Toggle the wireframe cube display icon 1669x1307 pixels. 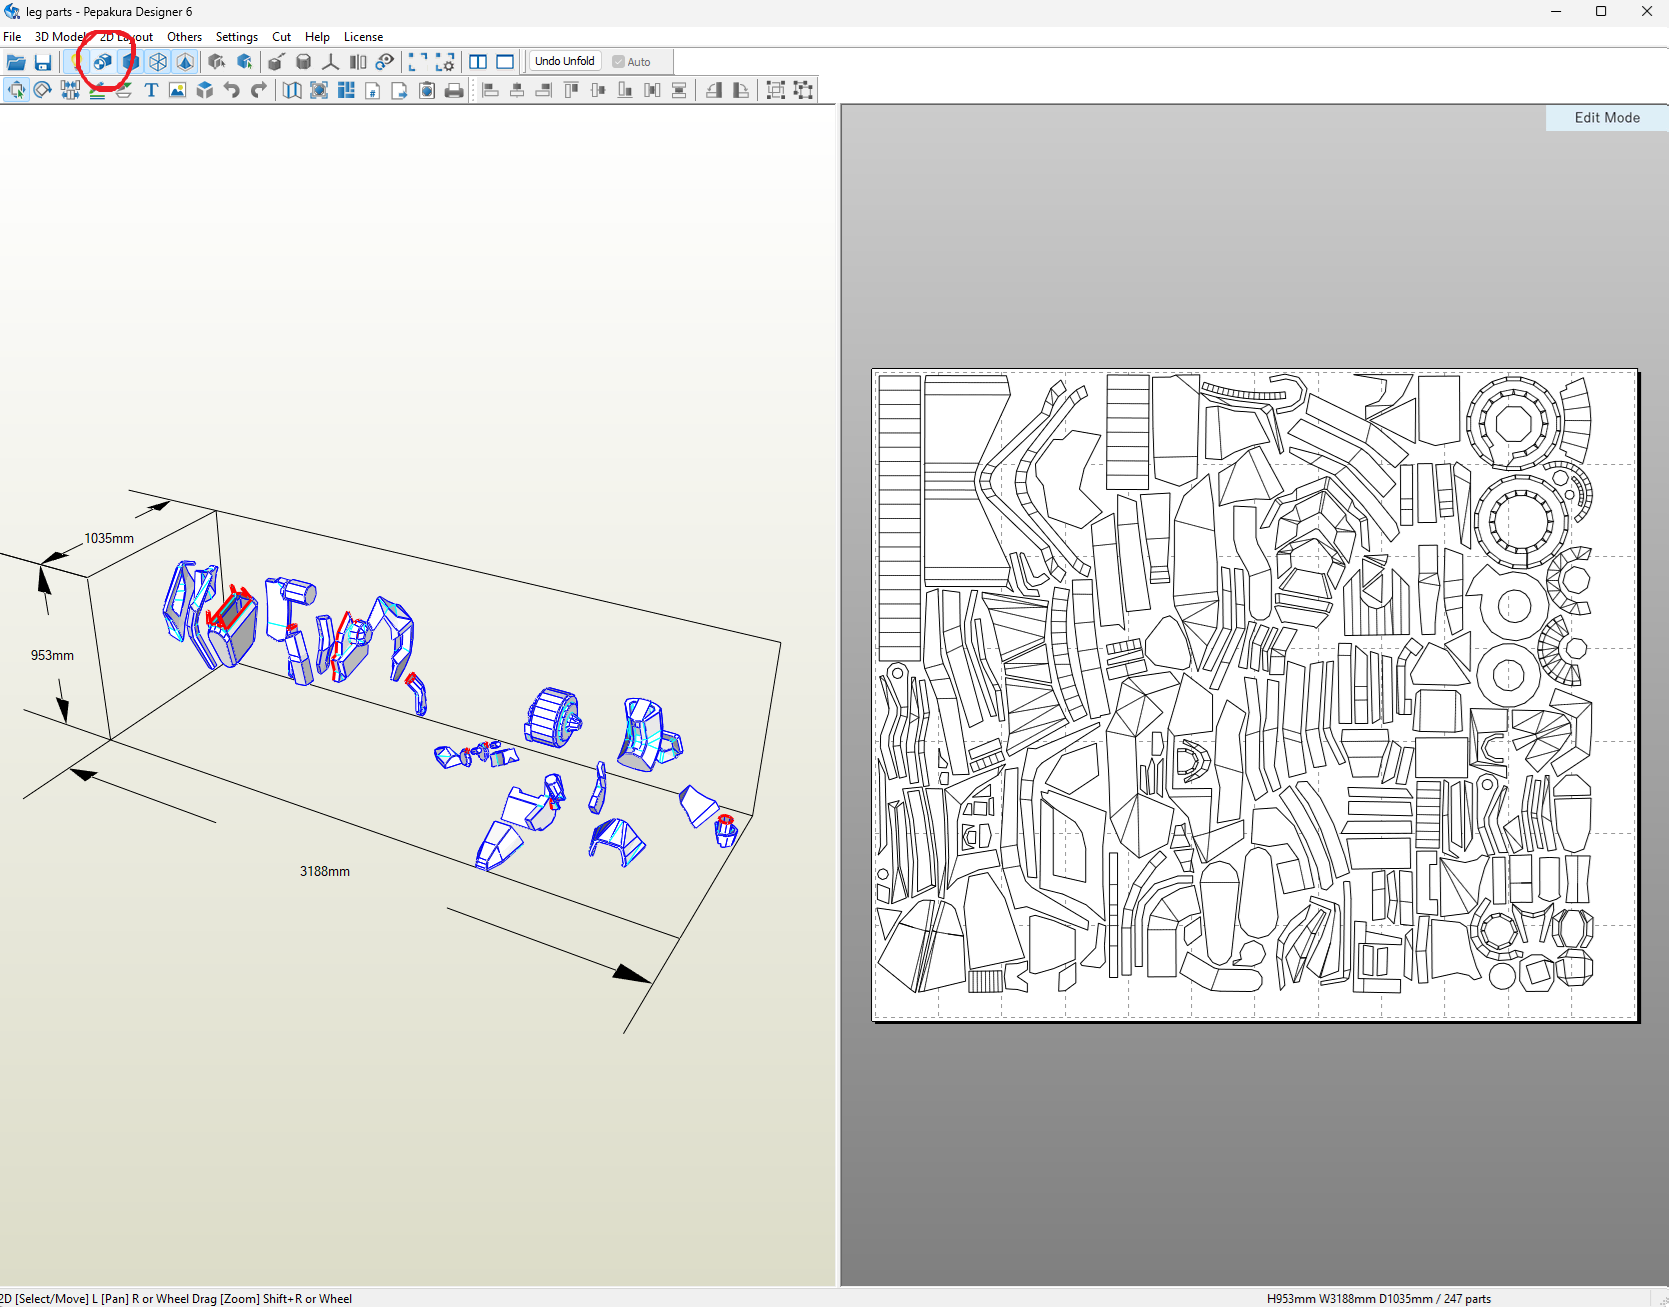tap(158, 62)
